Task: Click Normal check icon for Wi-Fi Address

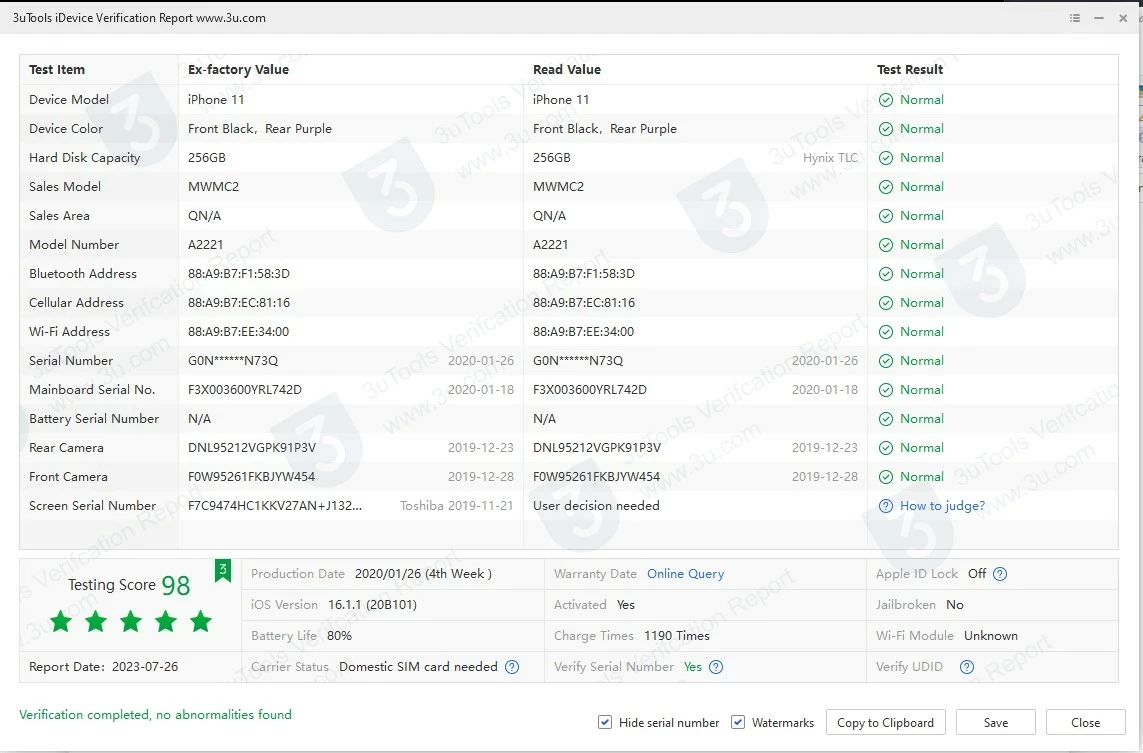Action: tap(886, 332)
